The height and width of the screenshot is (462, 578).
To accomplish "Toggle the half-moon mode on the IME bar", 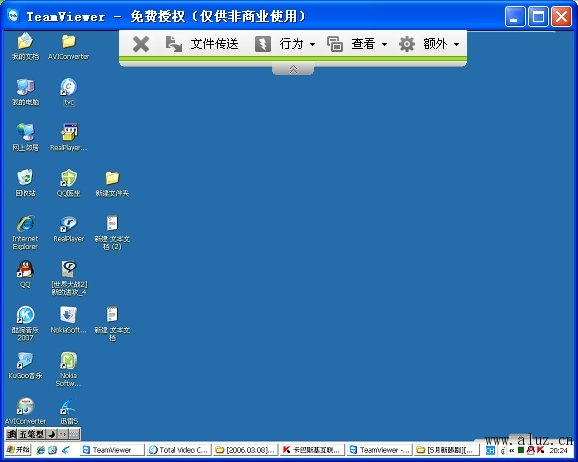I will [52, 434].
